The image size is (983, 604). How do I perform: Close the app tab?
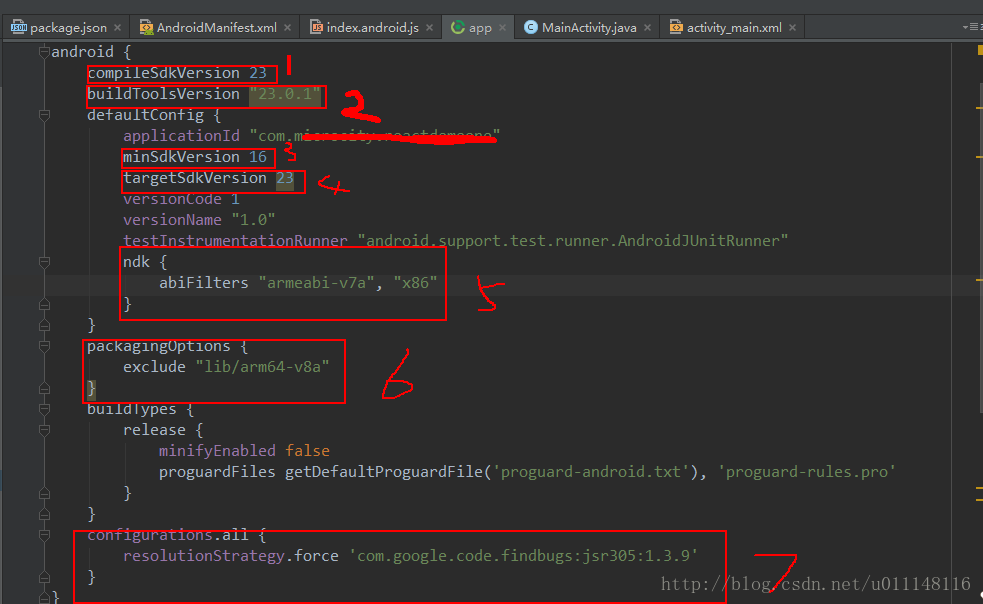[x=502, y=28]
